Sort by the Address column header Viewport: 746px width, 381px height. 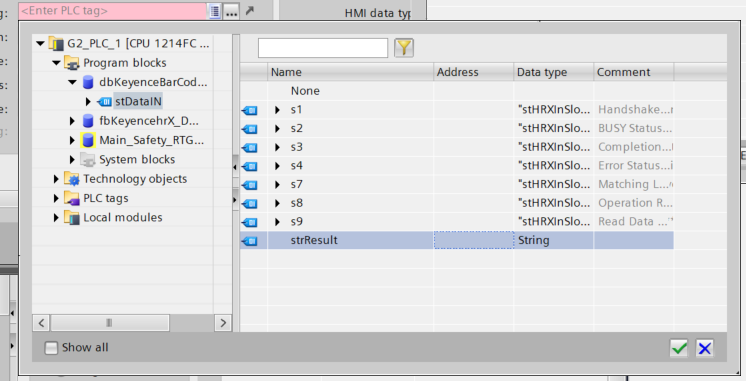coord(474,72)
